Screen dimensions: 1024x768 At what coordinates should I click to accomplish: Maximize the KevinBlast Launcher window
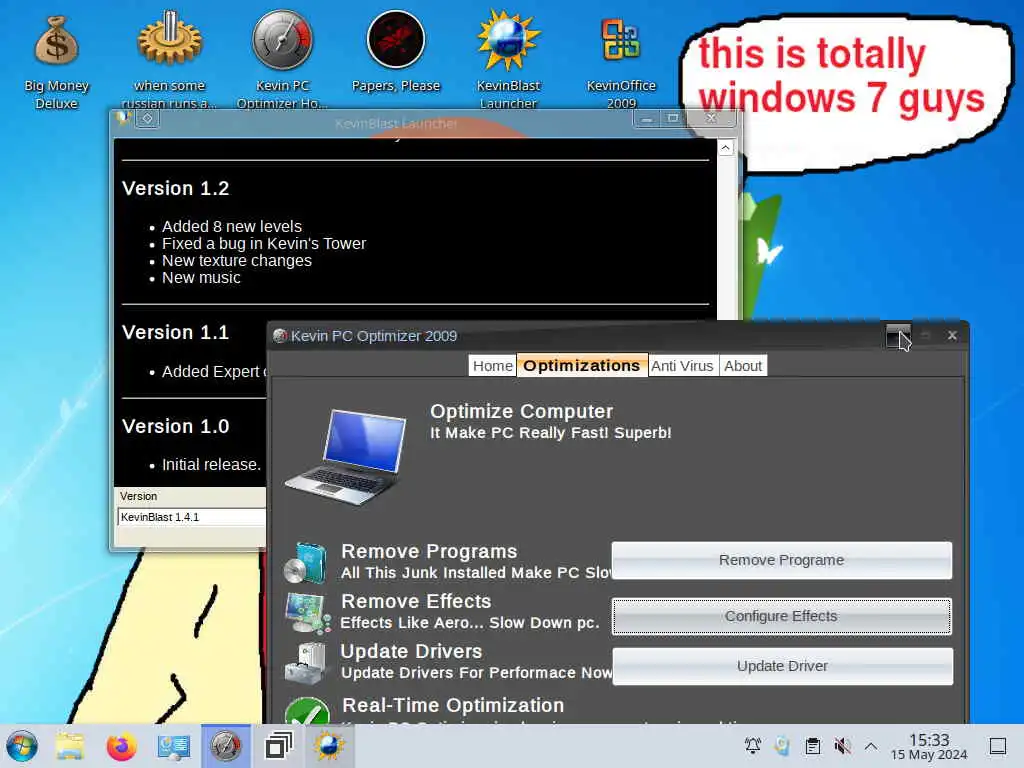673,118
